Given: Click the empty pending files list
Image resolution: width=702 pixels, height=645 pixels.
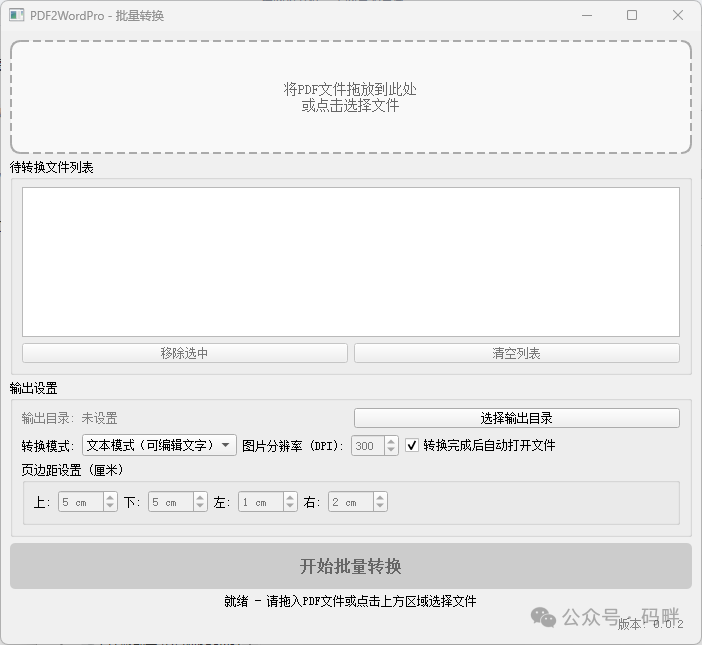Looking at the screenshot, I should (350, 262).
